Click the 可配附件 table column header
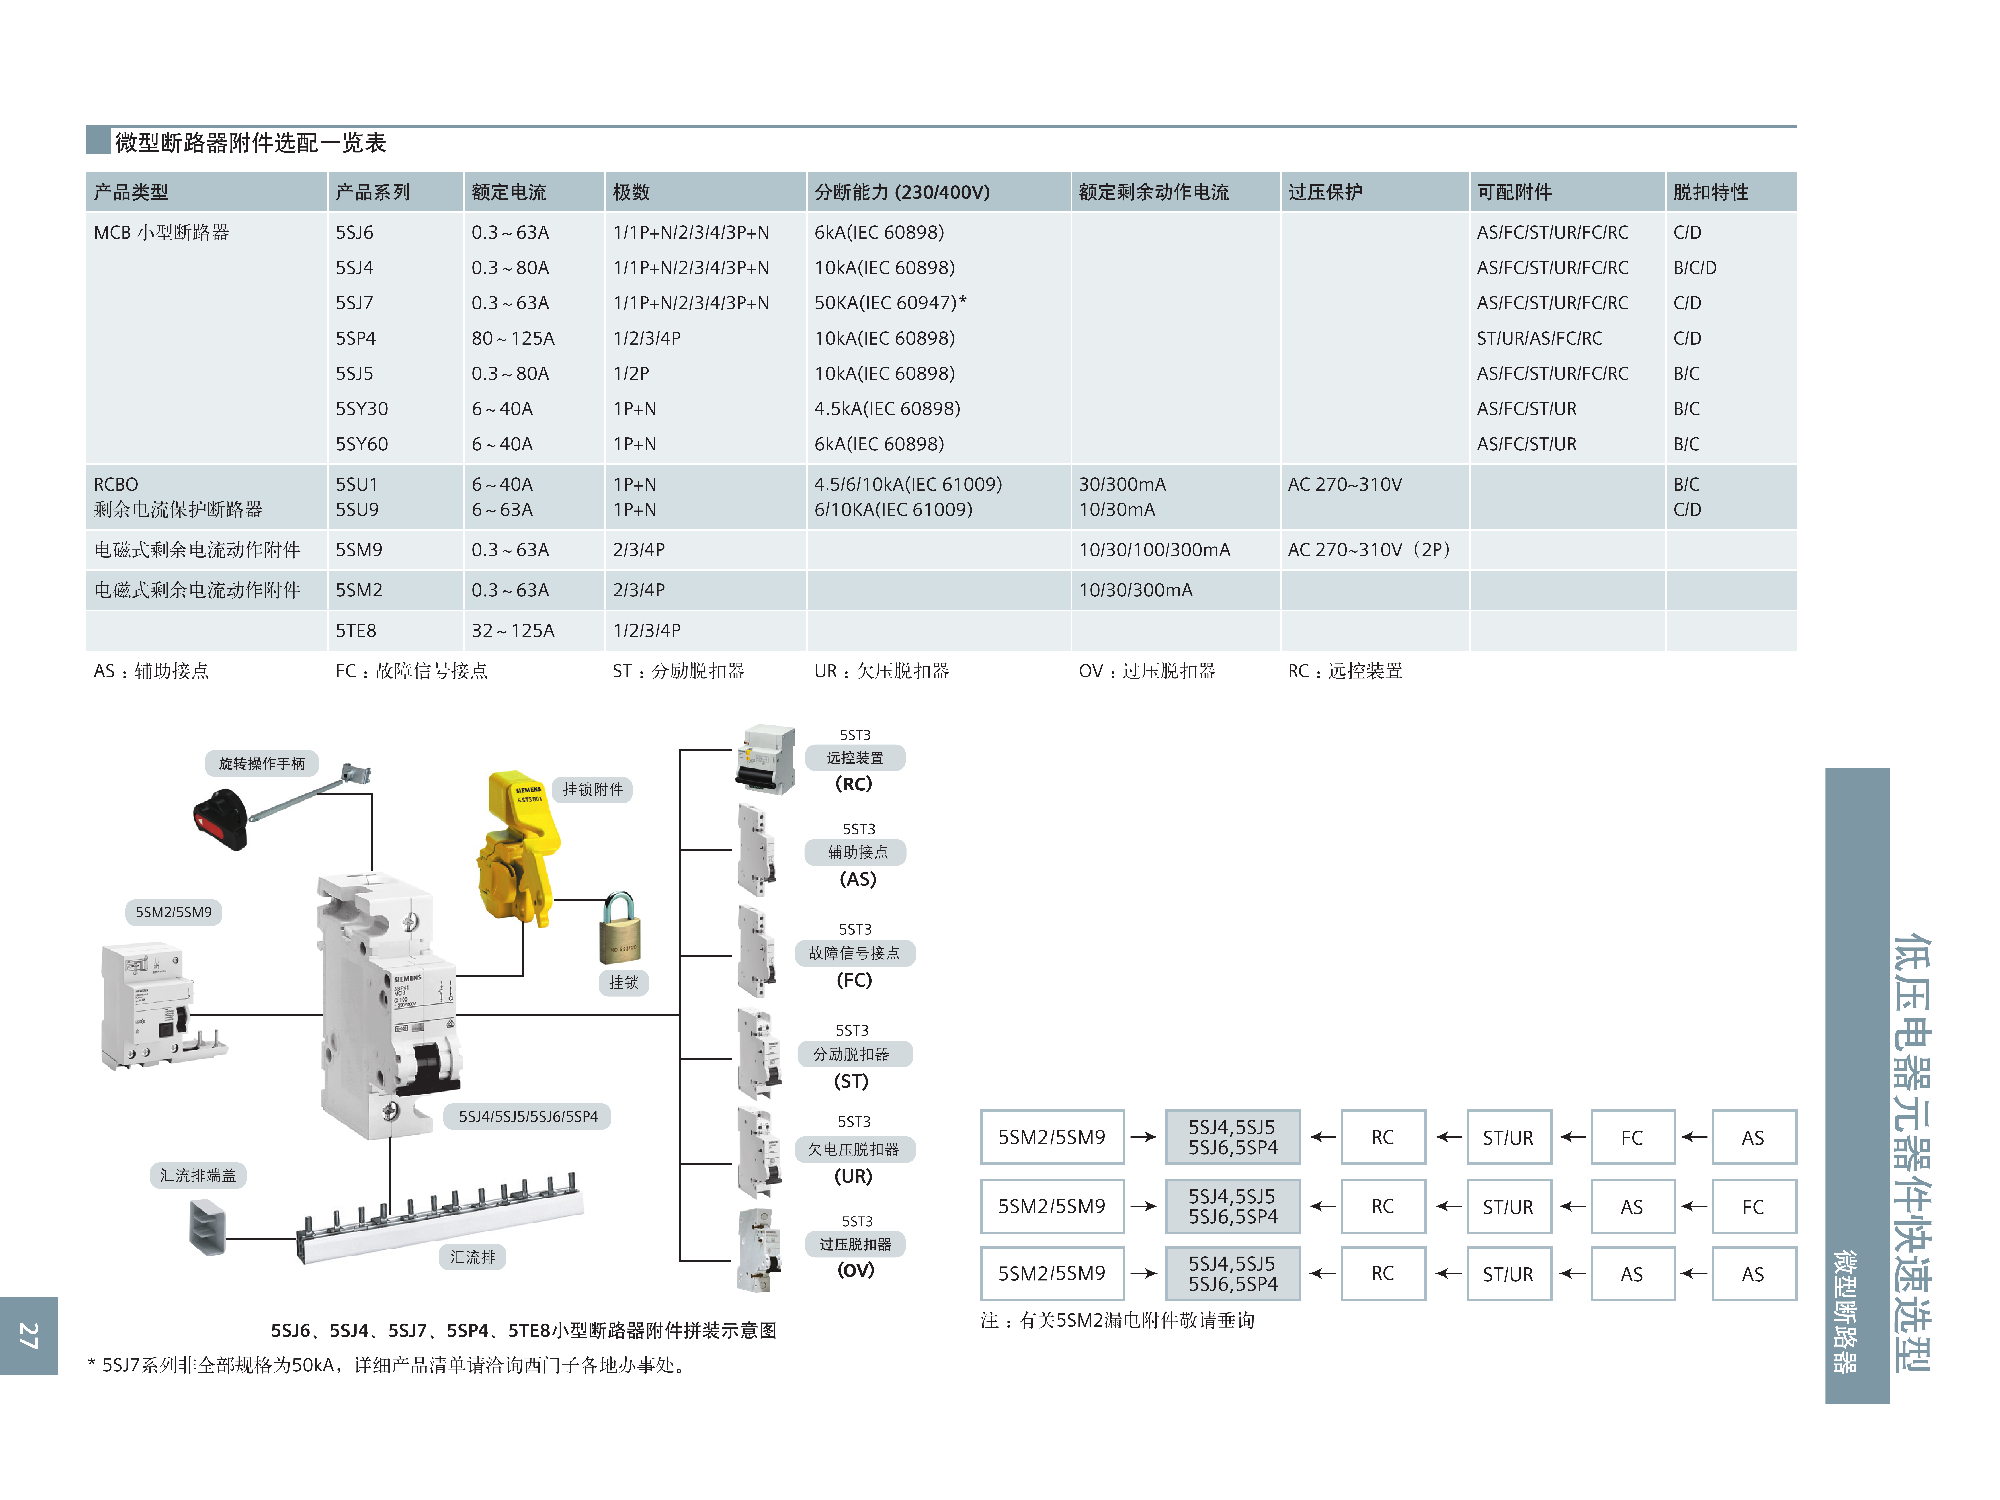 [x=1514, y=192]
